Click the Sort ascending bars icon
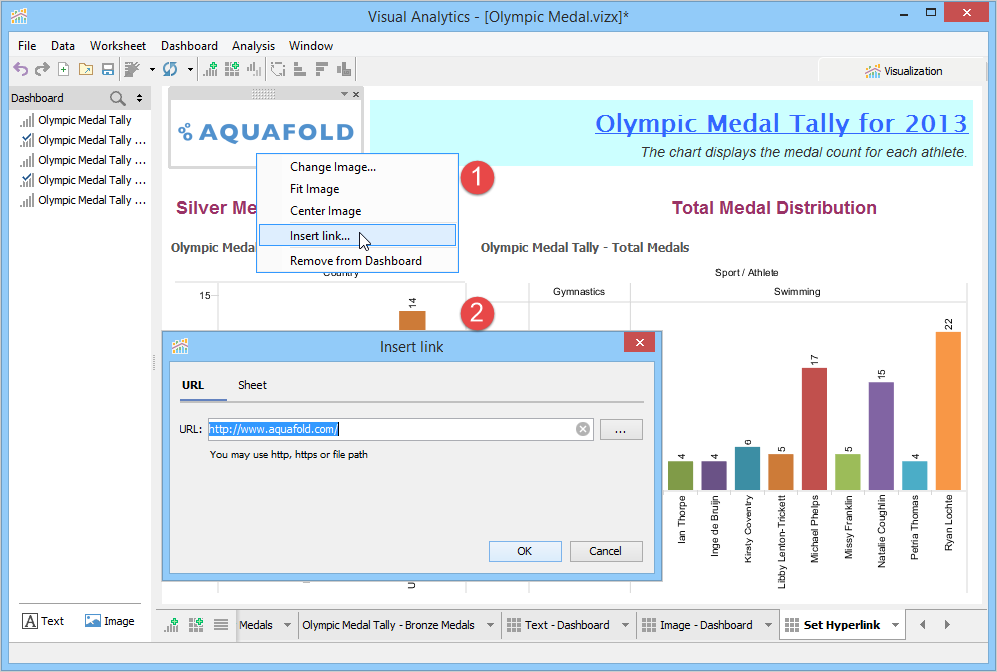 coord(299,69)
